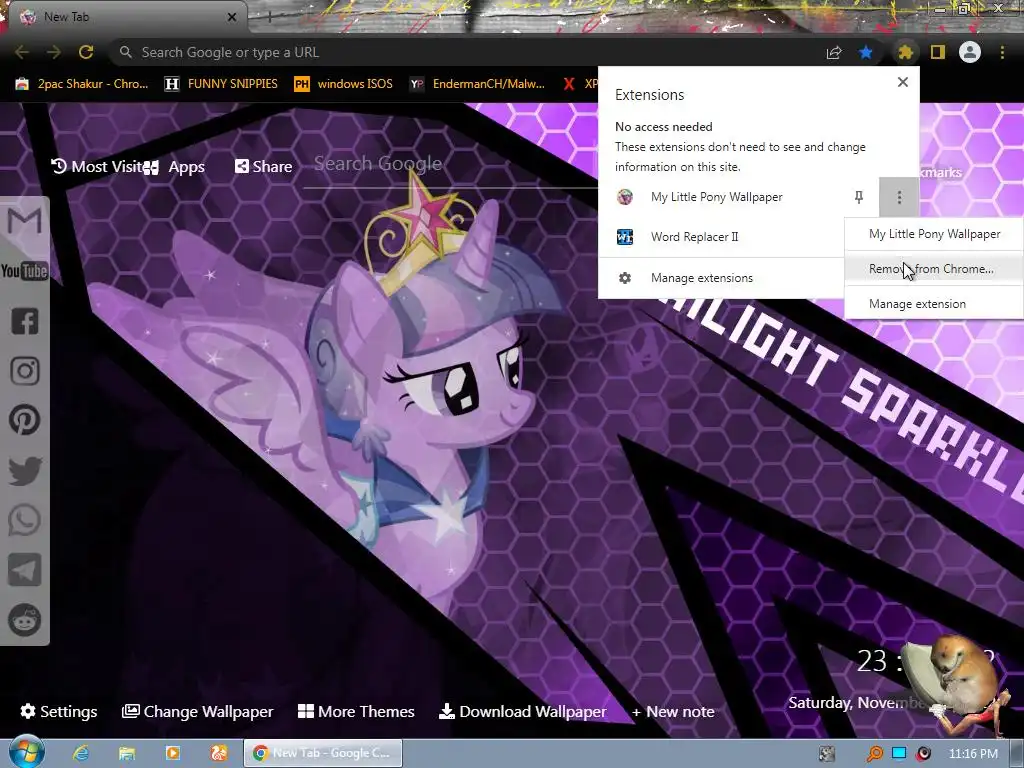This screenshot has width=1024, height=768.
Task: Click the blue bookmark star icon
Action: (x=866, y=52)
